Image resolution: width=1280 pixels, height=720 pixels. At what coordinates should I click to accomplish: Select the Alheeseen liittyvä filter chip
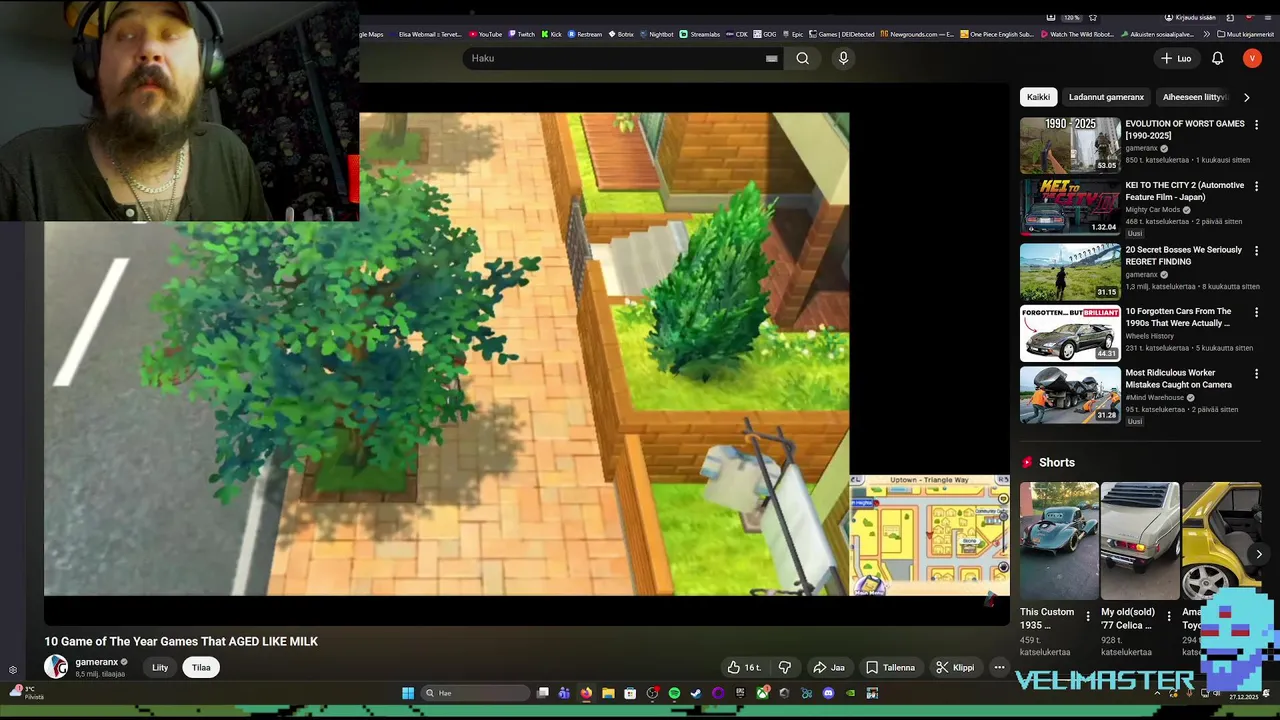coord(1195,97)
